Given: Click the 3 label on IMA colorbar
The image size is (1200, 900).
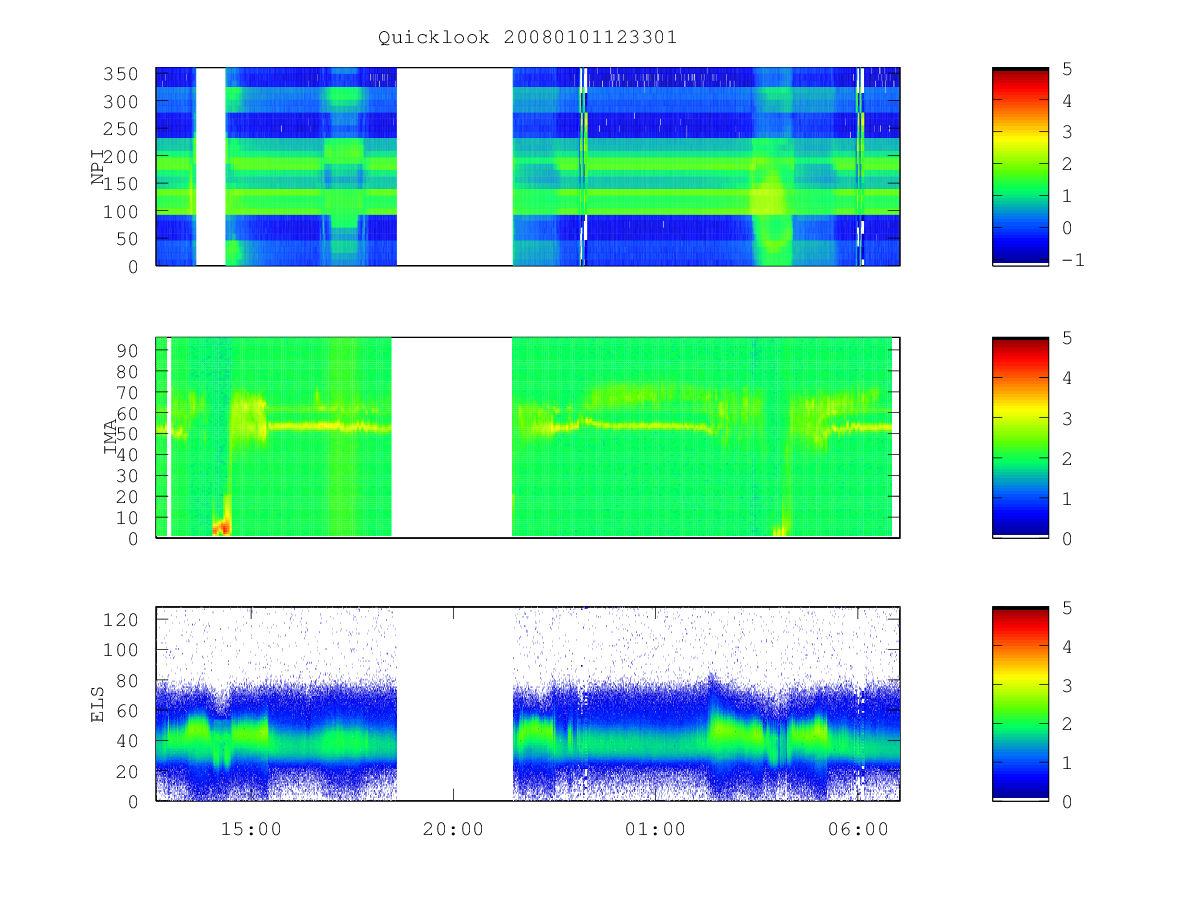Looking at the screenshot, I should click(1068, 418).
